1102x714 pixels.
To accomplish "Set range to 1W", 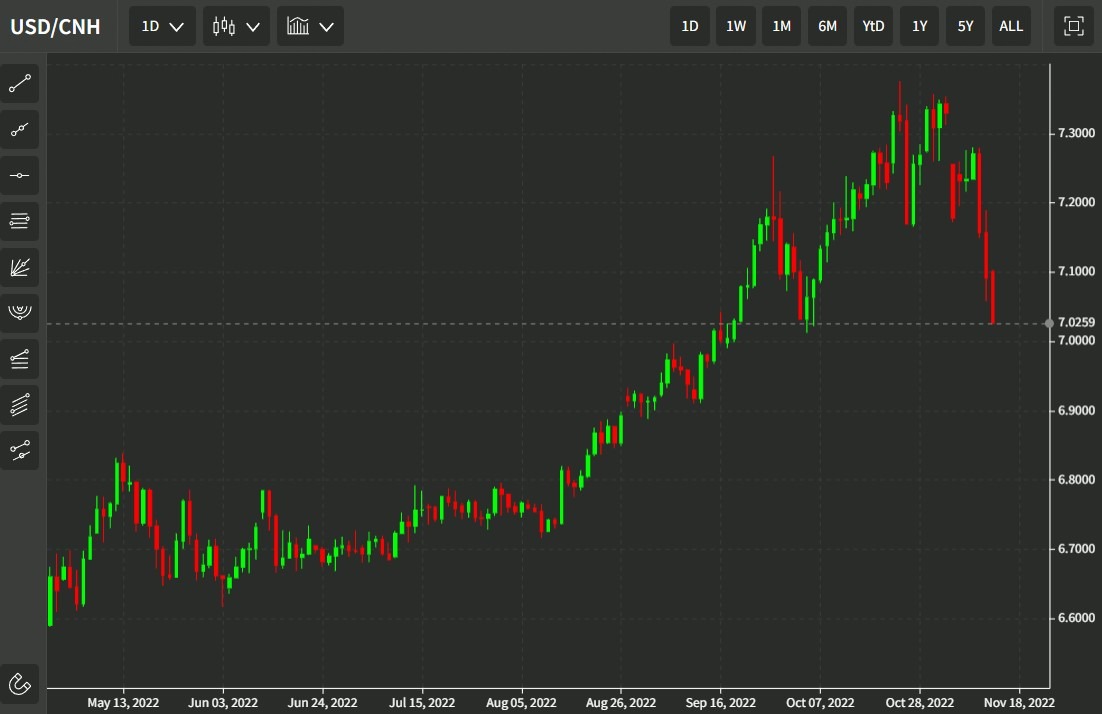I will tap(736, 27).
